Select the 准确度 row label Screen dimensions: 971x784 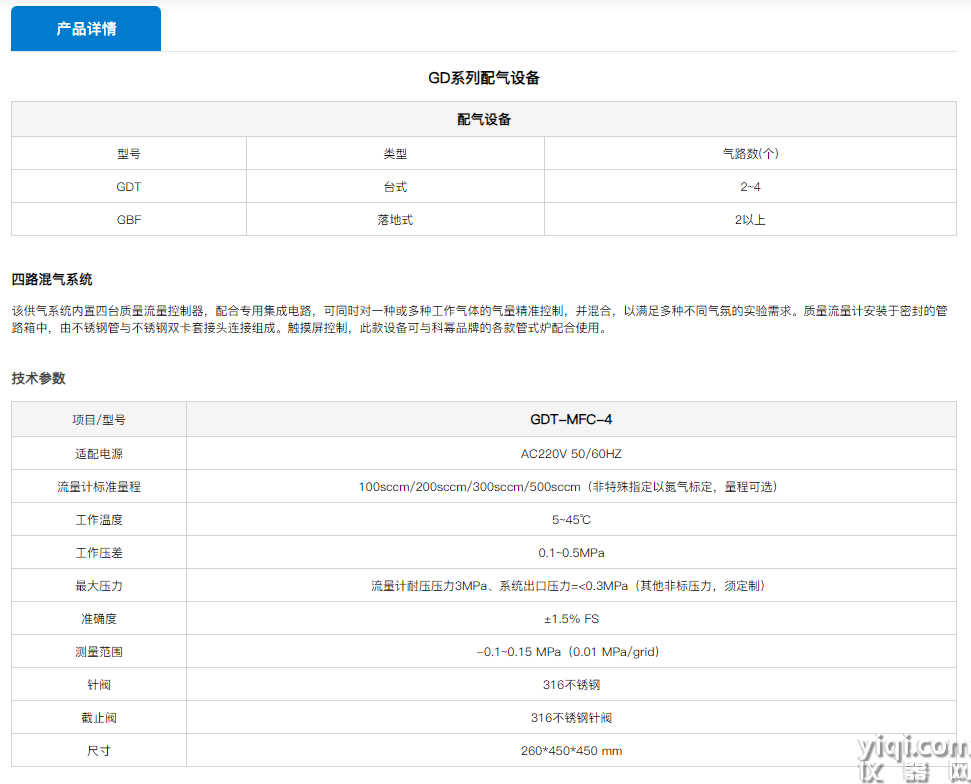[99, 619]
